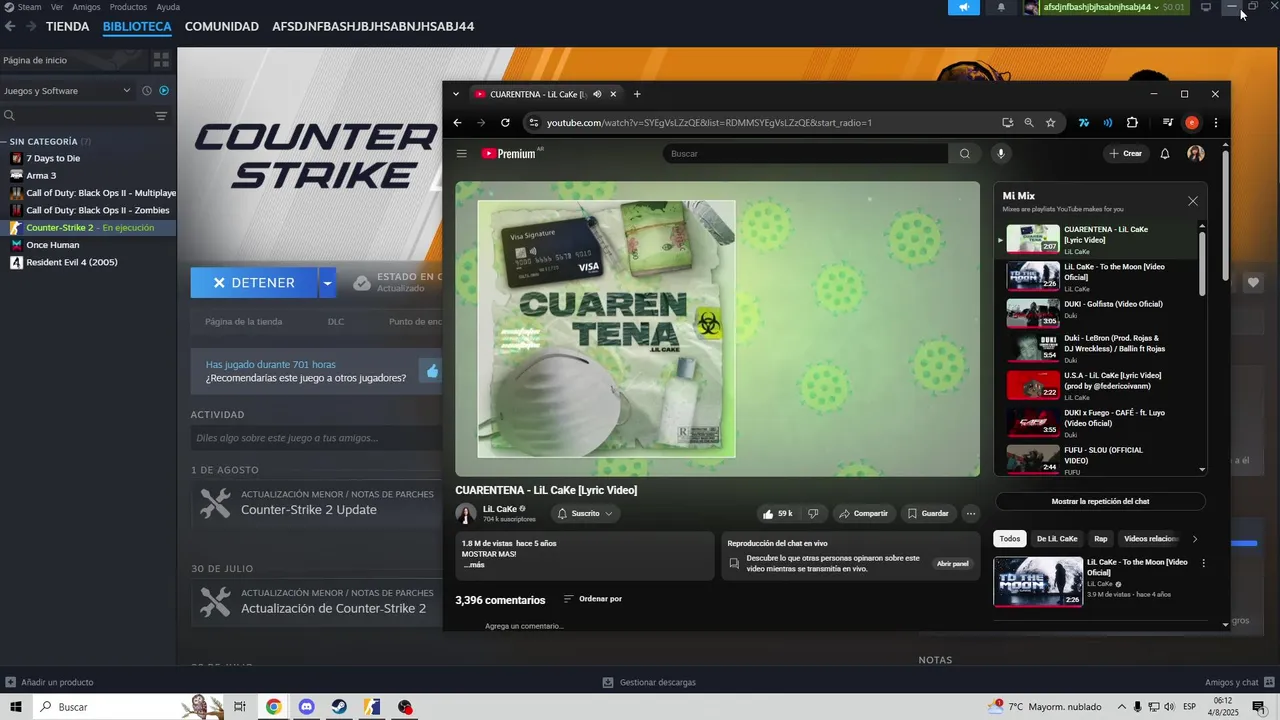This screenshot has width=1280, height=720.
Task: Expand the arrow beside DETENER
Action: coord(327,283)
